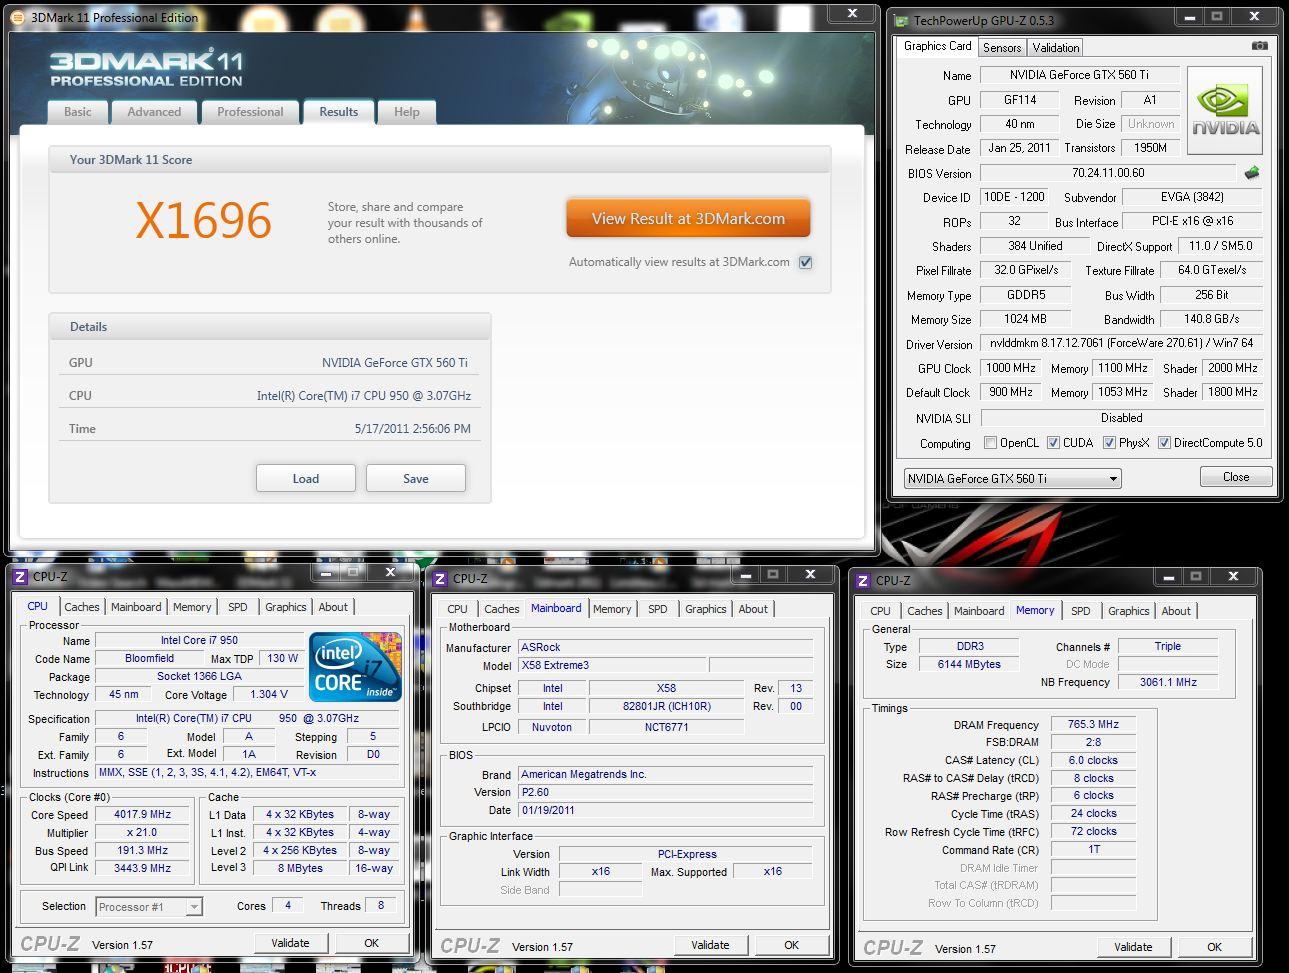Click the GPU Clock 1000 MHz field
The image size is (1289, 973).
pos(1012,368)
